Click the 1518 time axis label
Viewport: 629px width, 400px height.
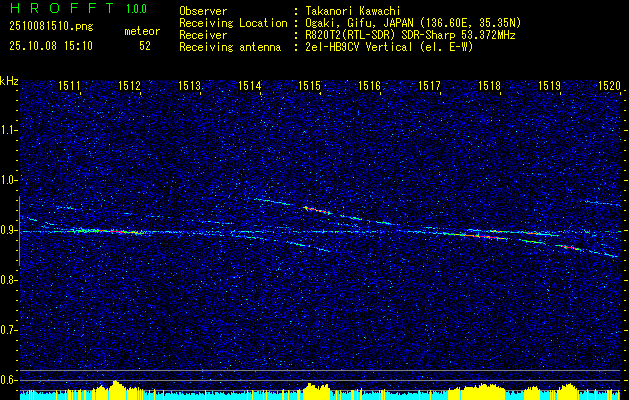pos(489,85)
